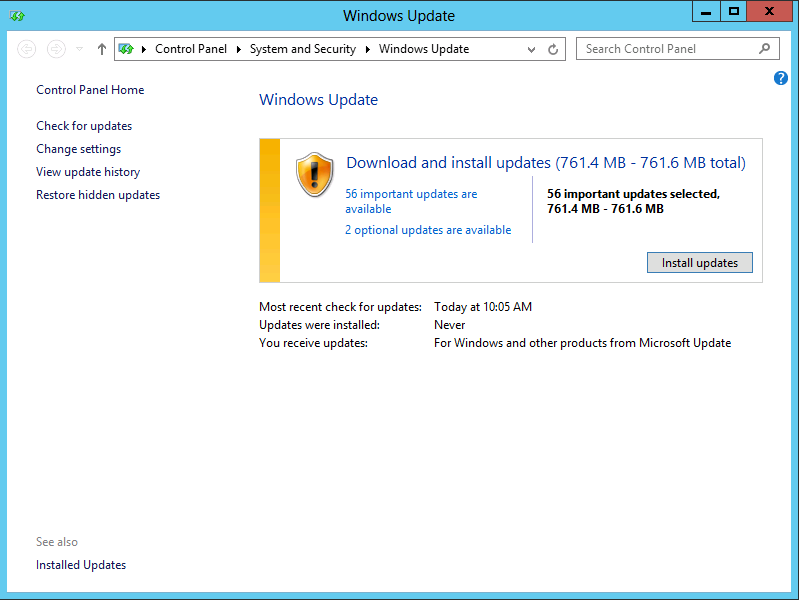Image resolution: width=799 pixels, height=600 pixels.
Task: Click the orange warning shield icon
Action: coord(314,174)
